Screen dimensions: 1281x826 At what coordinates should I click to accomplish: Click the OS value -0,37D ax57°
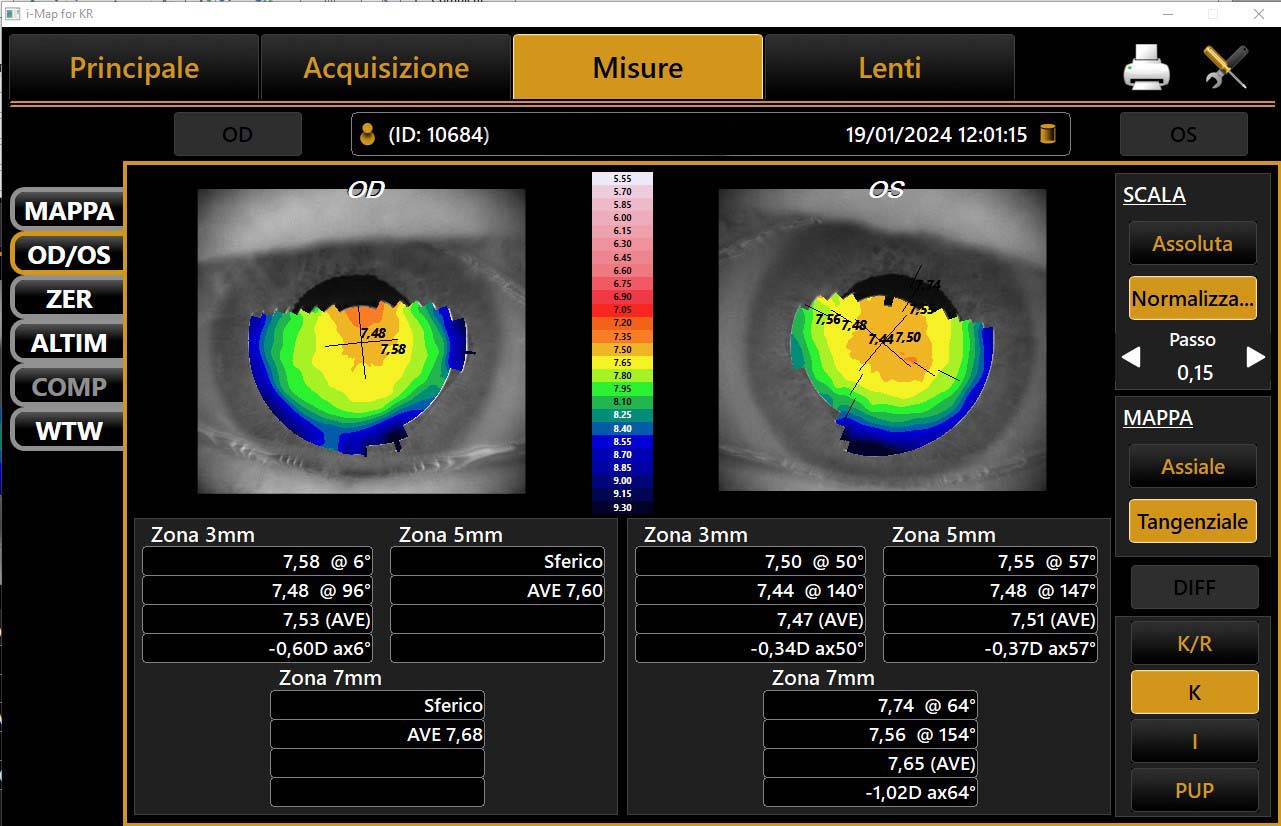(991, 649)
